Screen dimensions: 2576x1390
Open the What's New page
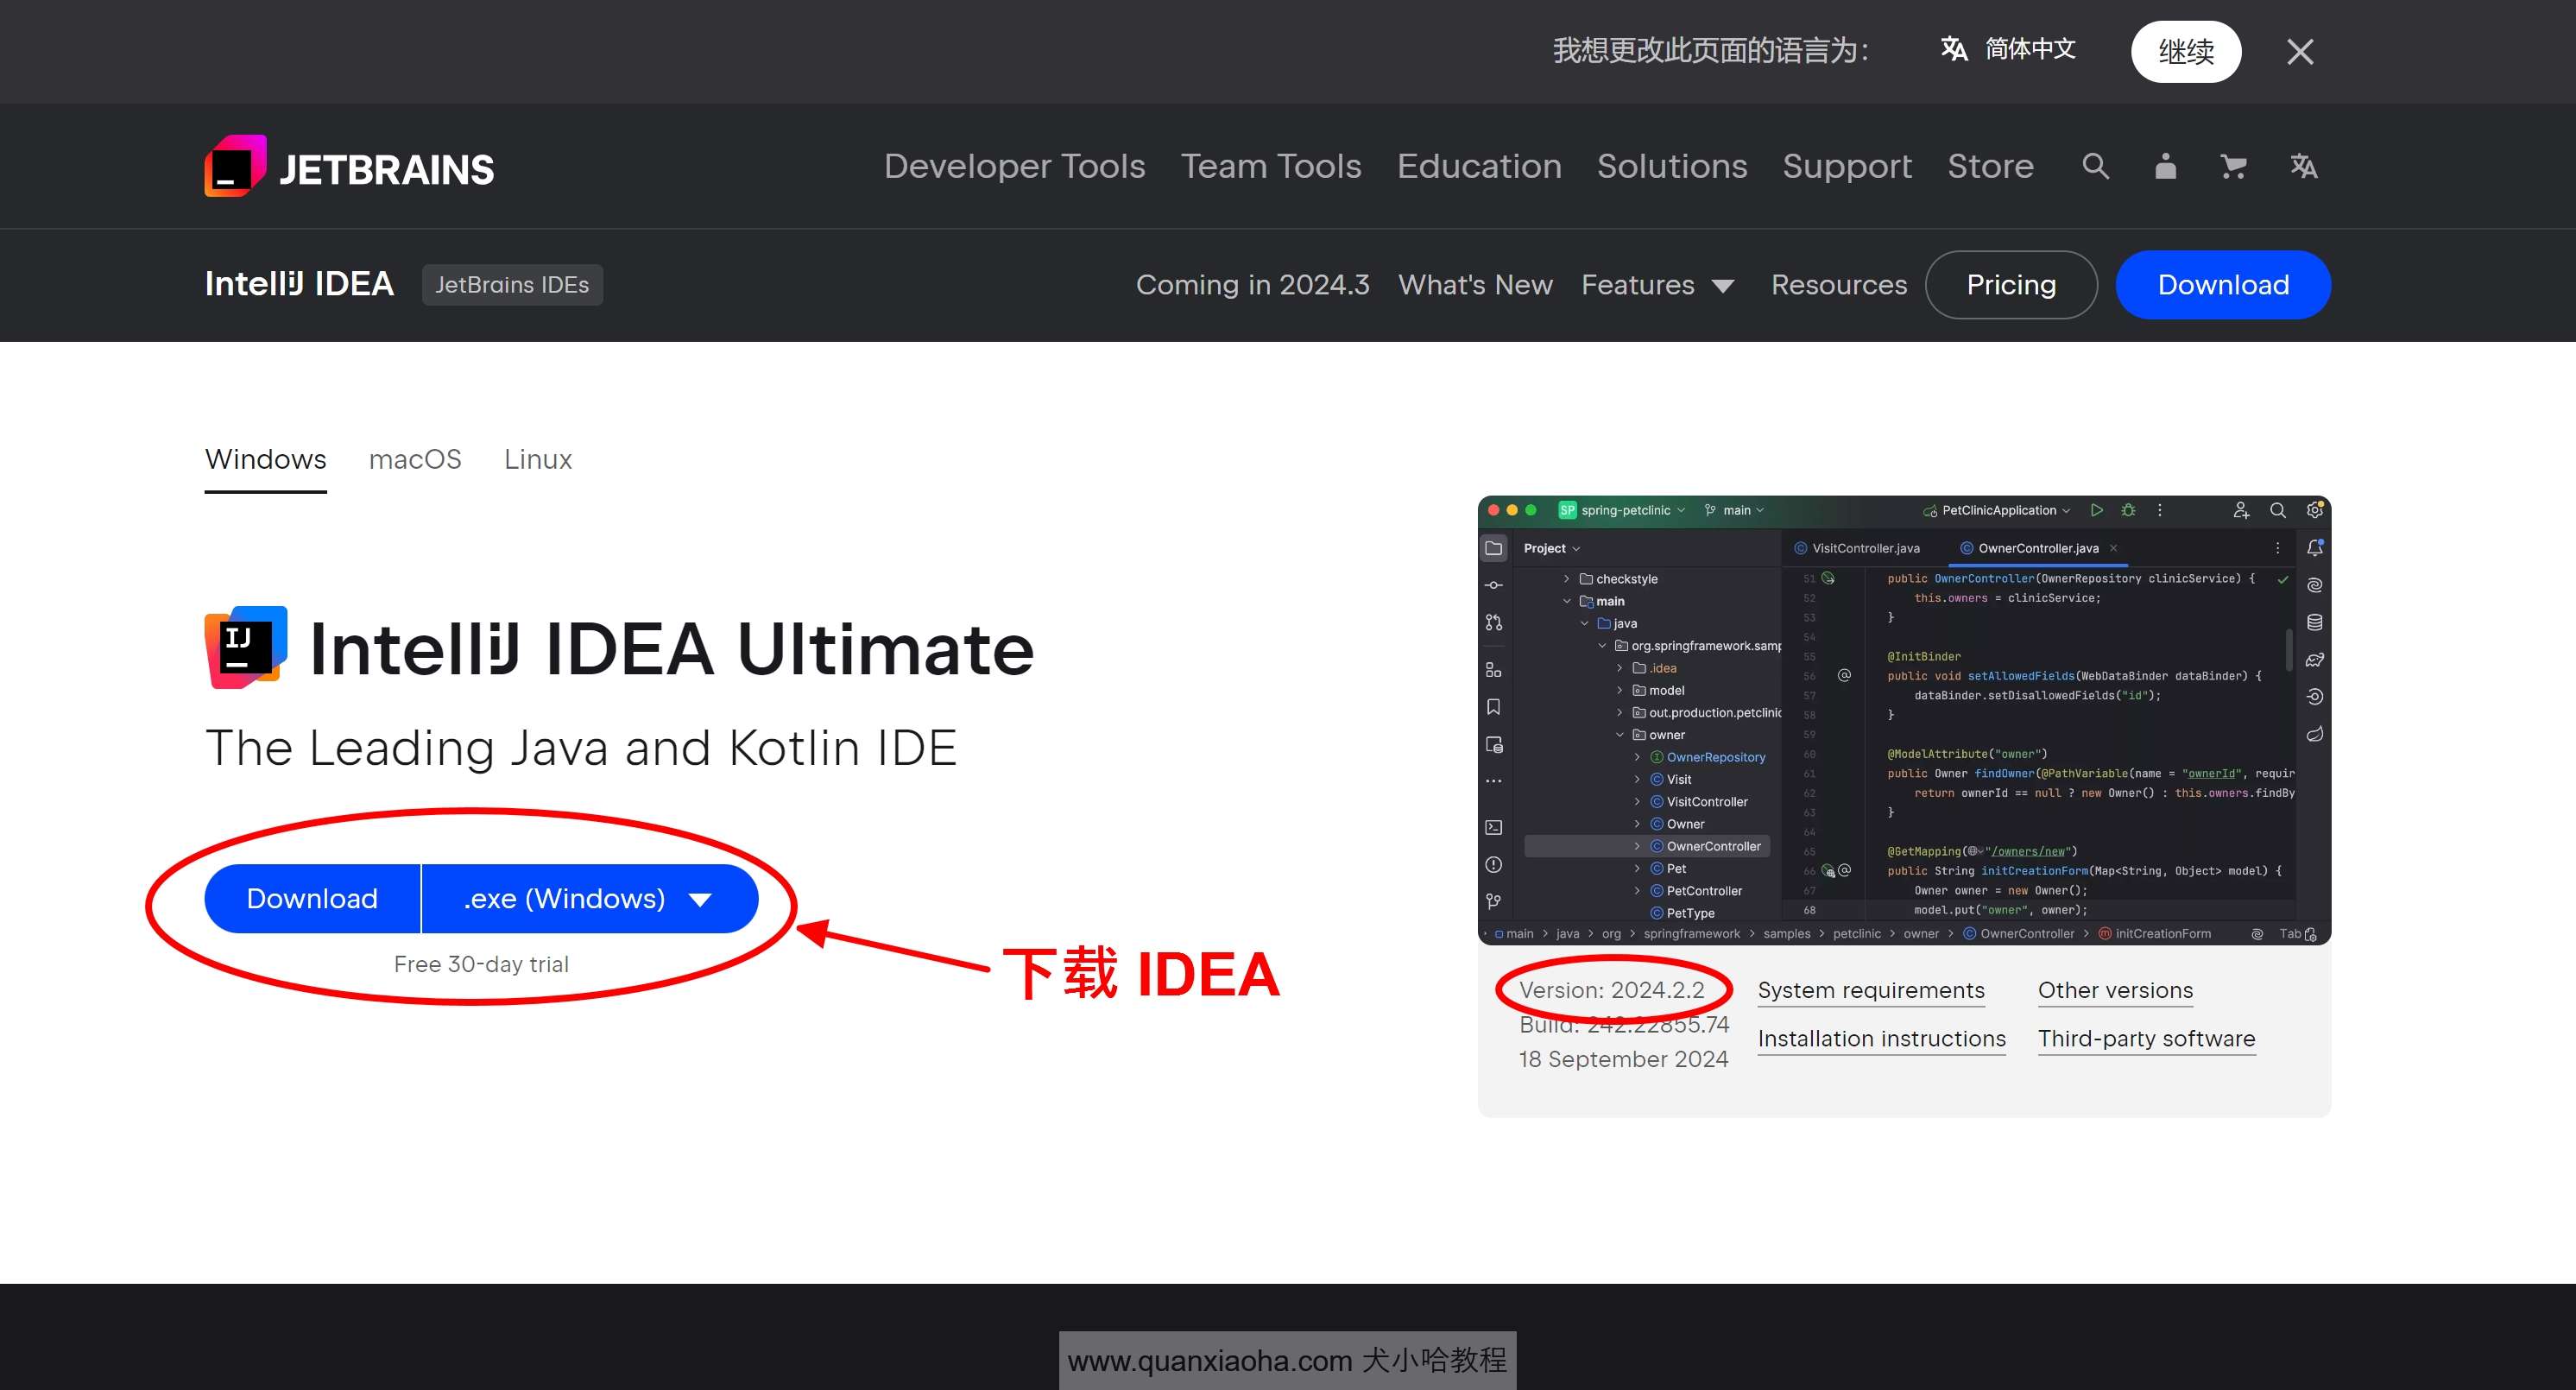click(1475, 285)
